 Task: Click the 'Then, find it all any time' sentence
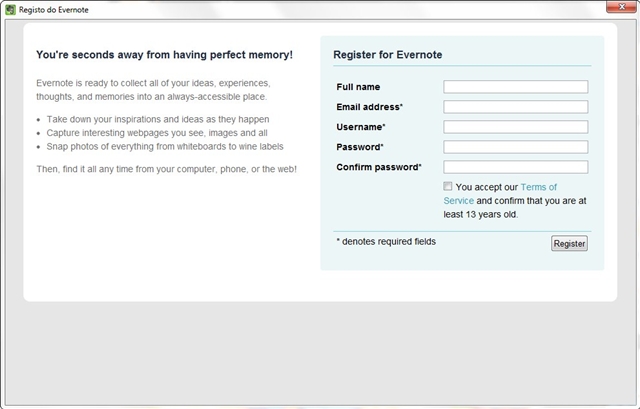pos(167,169)
